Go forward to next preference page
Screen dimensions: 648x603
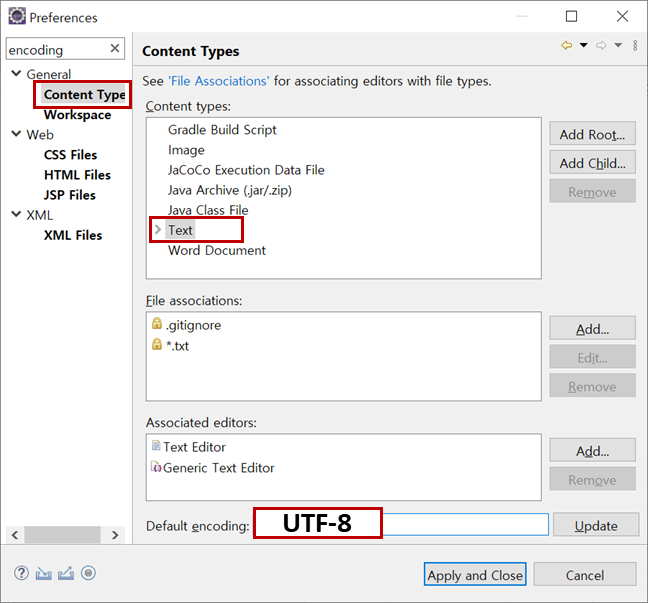[x=601, y=45]
